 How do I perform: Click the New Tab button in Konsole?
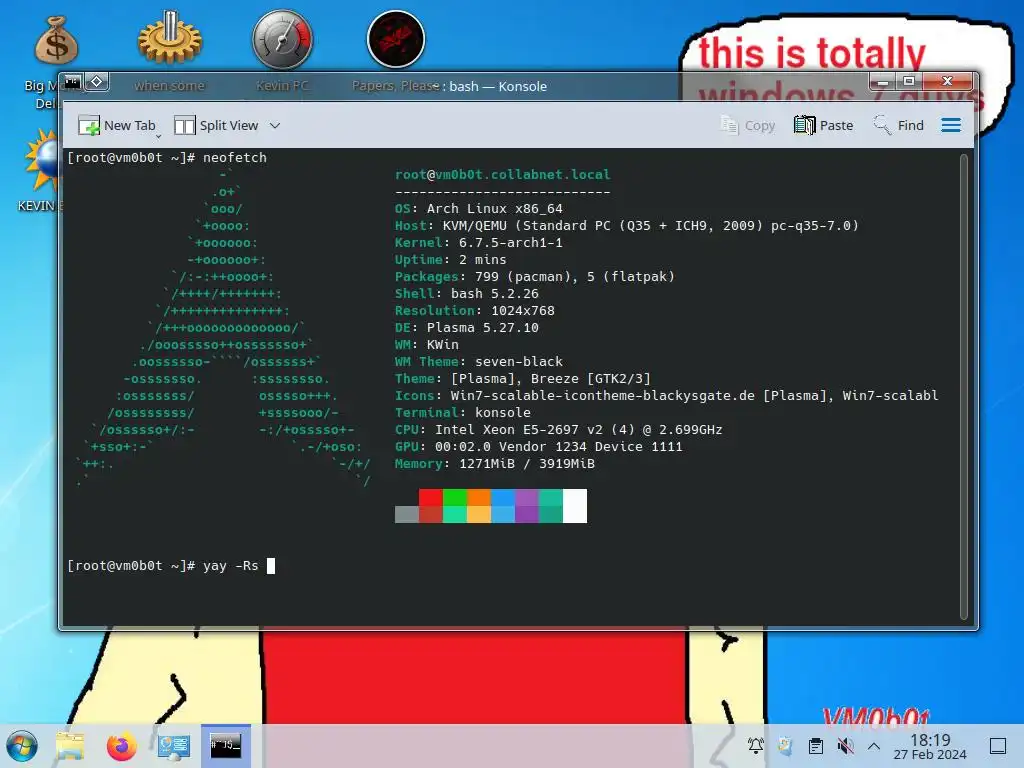coord(116,125)
